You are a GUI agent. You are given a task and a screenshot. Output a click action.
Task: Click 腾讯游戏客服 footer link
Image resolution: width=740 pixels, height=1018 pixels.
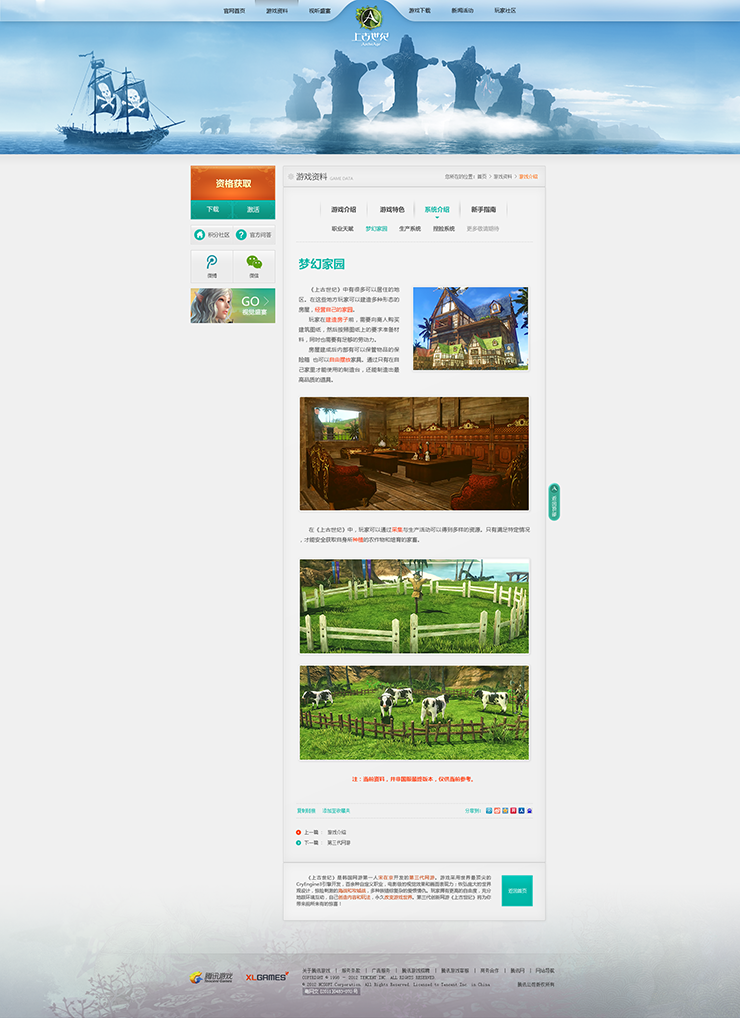point(455,971)
